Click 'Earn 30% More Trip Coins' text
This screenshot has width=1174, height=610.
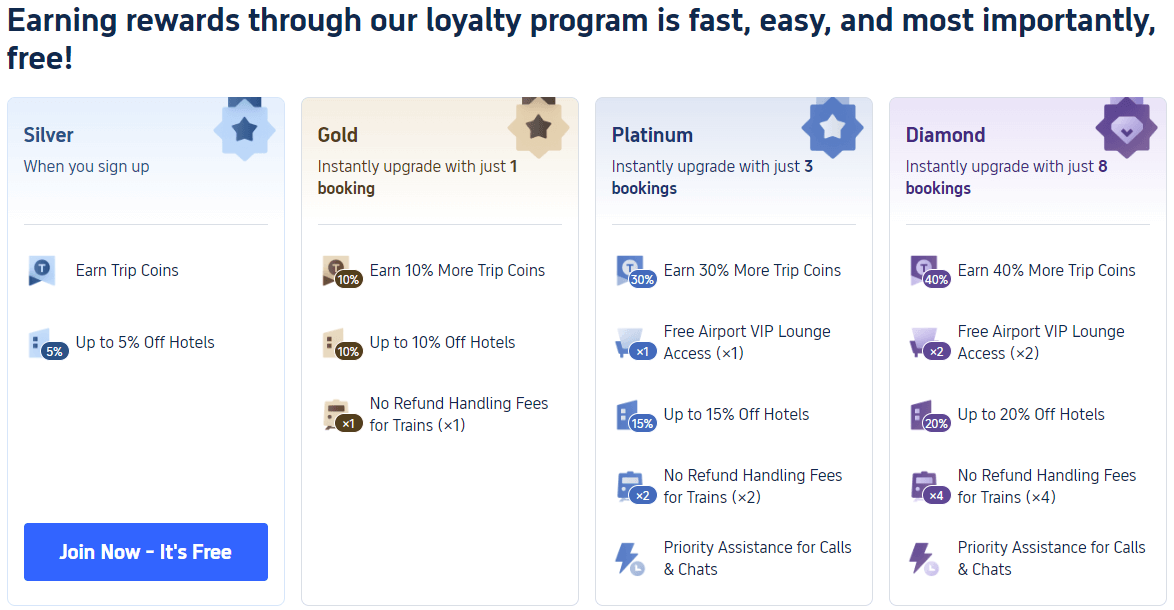click(x=752, y=270)
